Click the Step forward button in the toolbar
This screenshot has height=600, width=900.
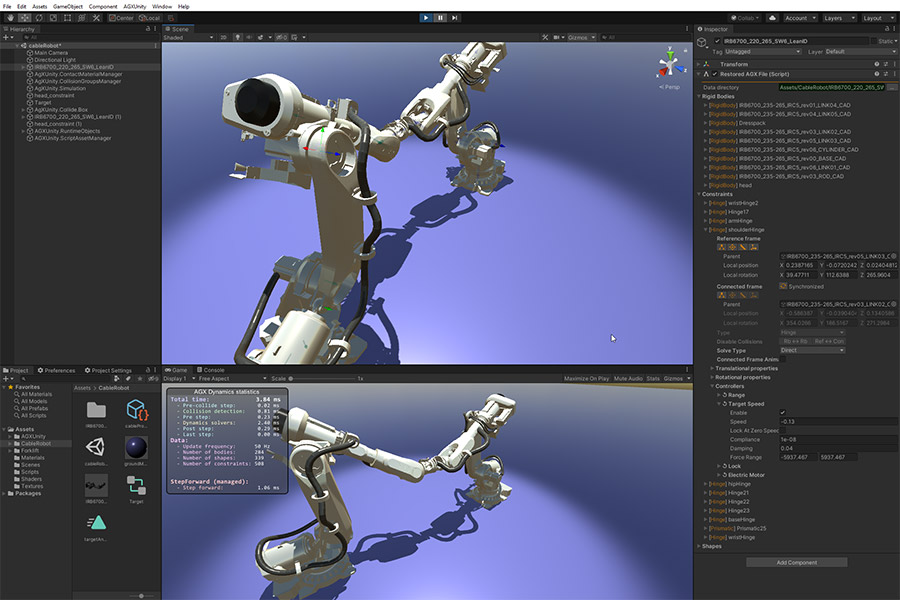pos(455,18)
